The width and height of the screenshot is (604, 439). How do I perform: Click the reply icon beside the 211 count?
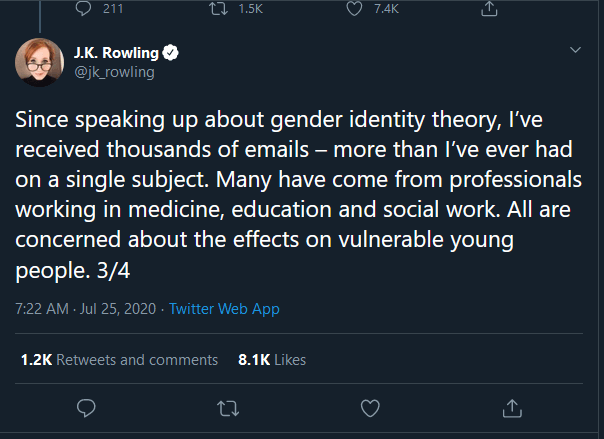84,9
